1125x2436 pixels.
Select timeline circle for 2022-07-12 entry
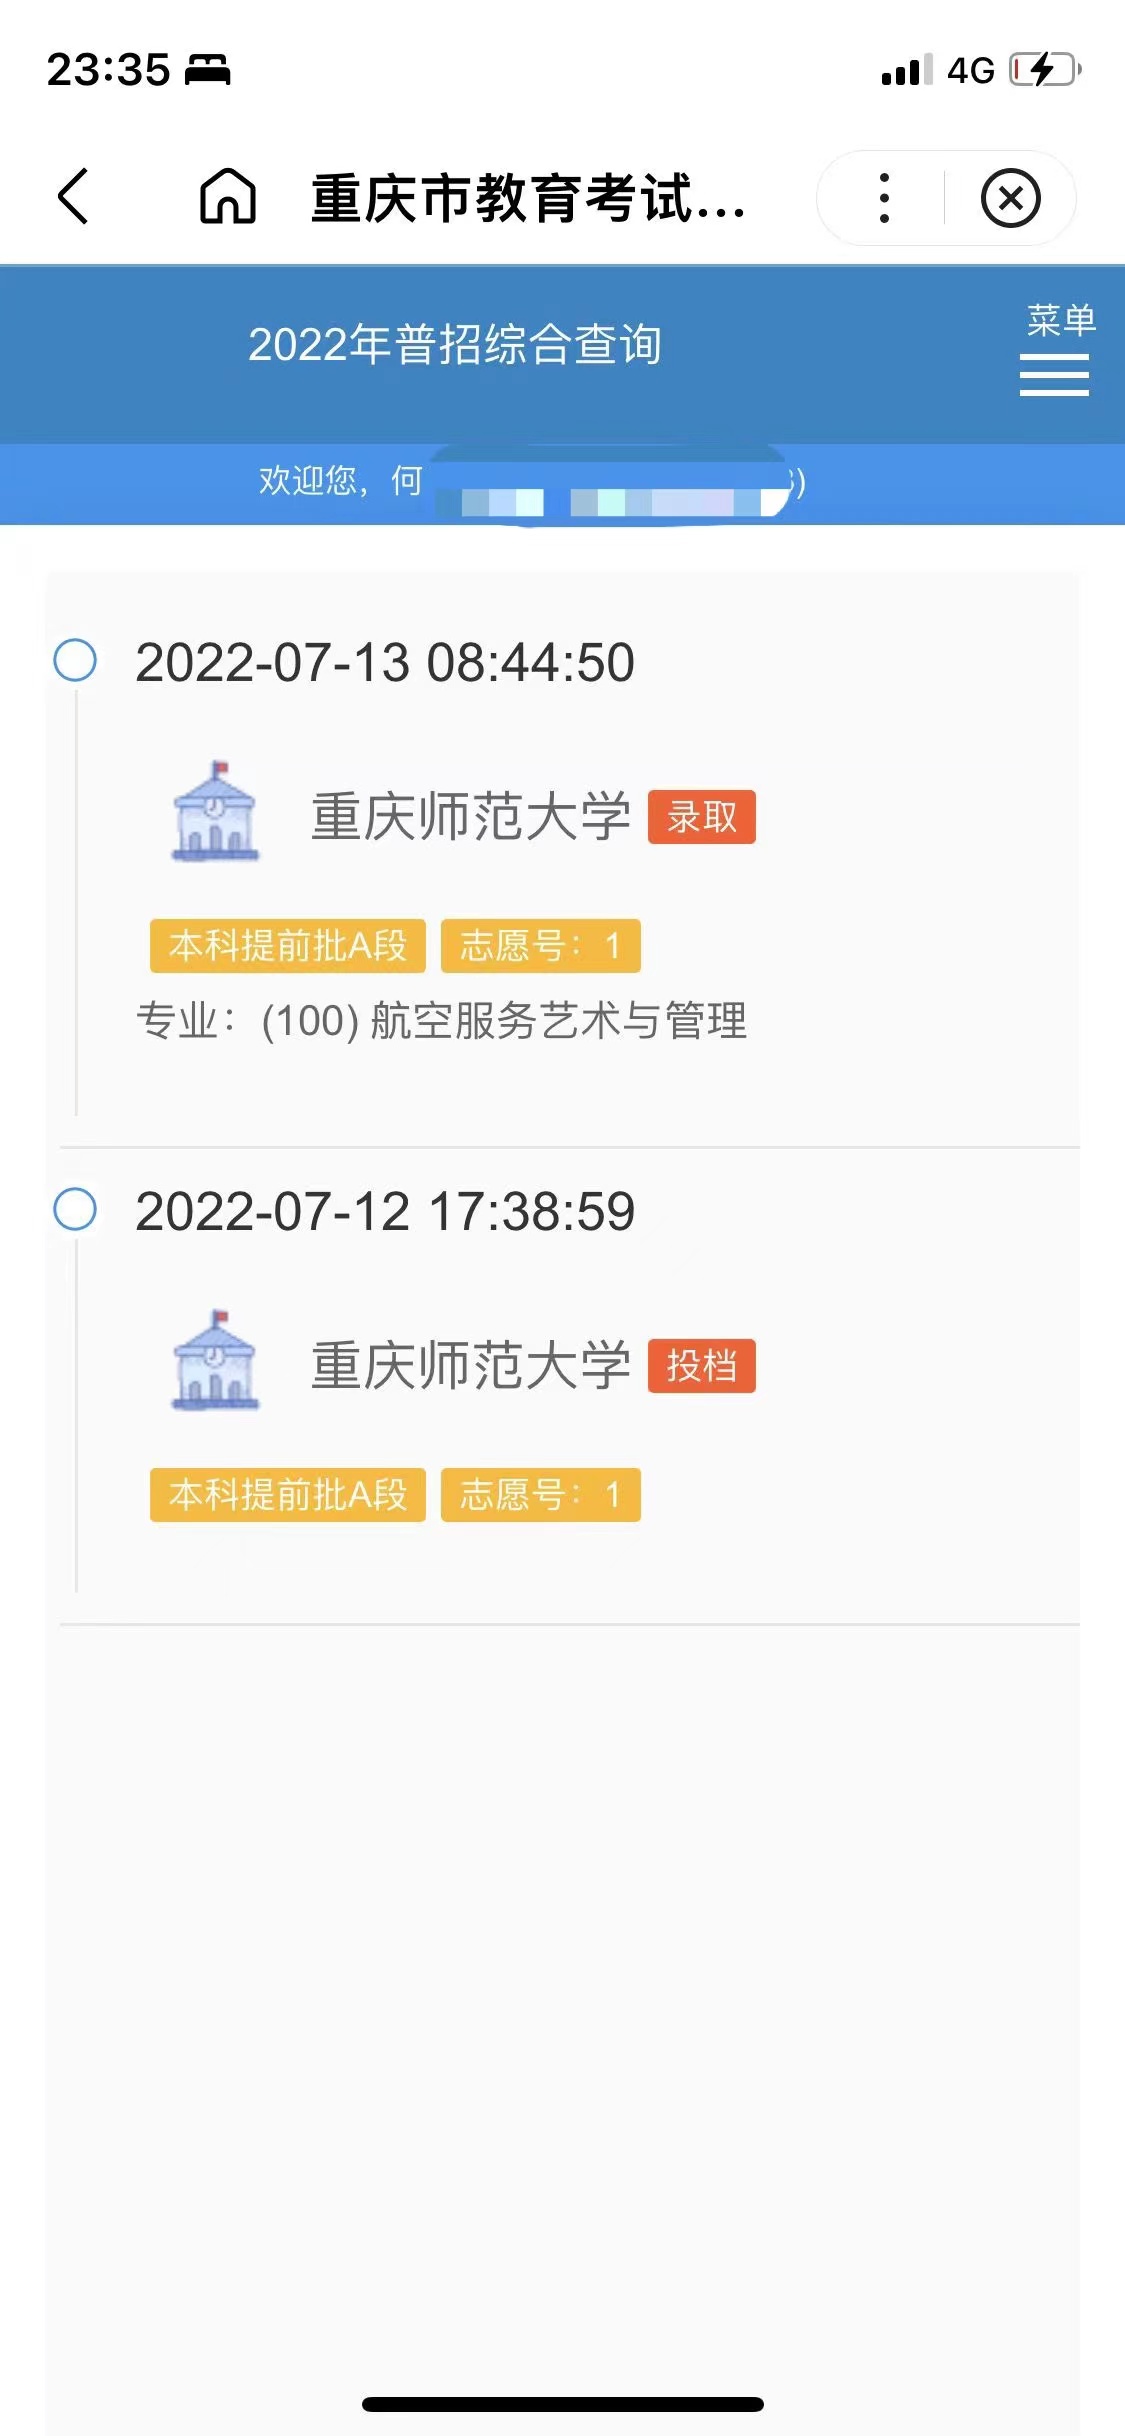(75, 1209)
